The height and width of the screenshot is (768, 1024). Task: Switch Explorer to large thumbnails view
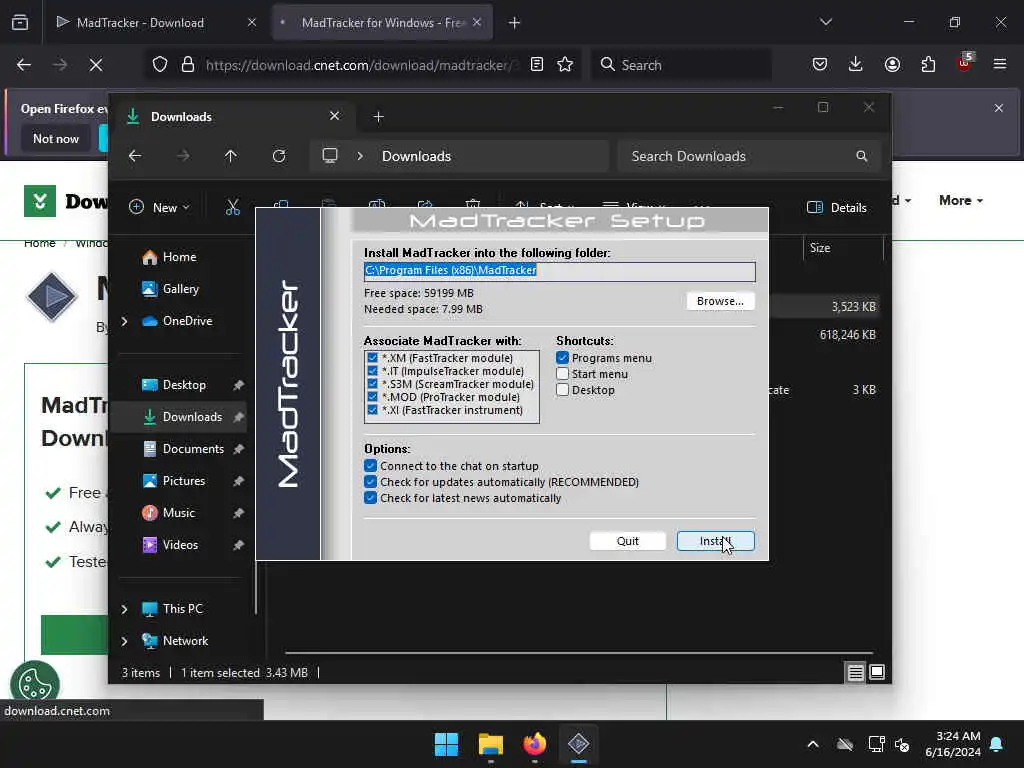(x=877, y=672)
